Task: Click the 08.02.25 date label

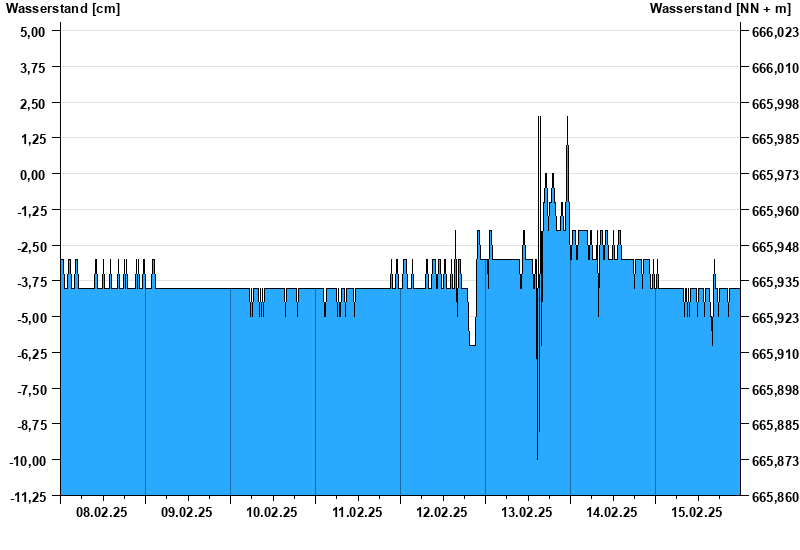Action: (102, 512)
